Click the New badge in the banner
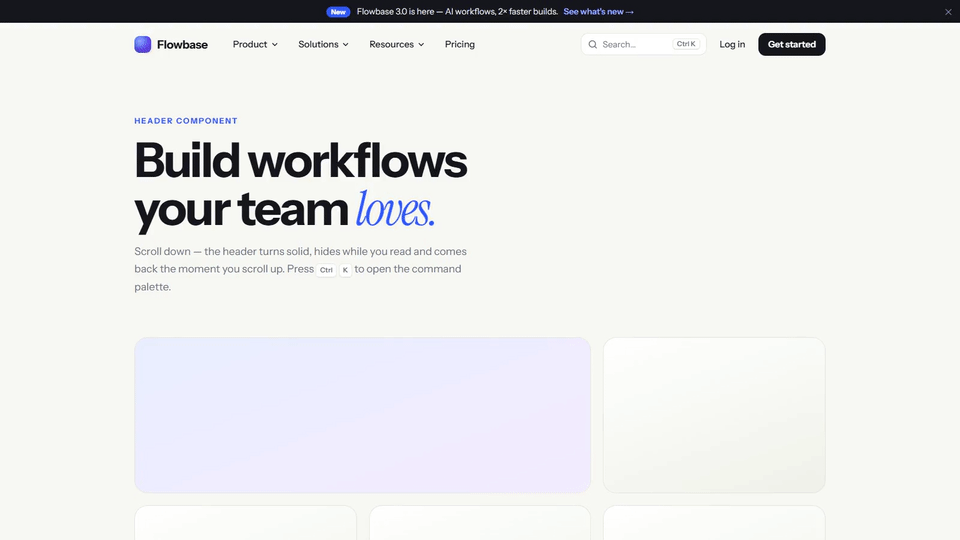 click(338, 12)
